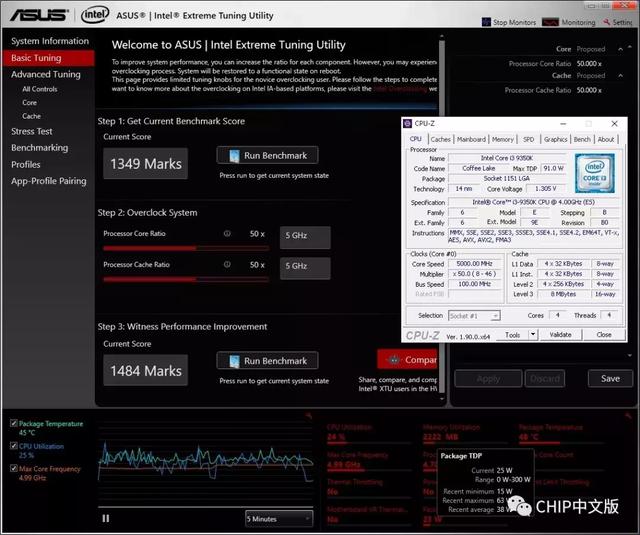Click the CPU-Z window title icon
The height and width of the screenshot is (535, 640).
(x=408, y=123)
